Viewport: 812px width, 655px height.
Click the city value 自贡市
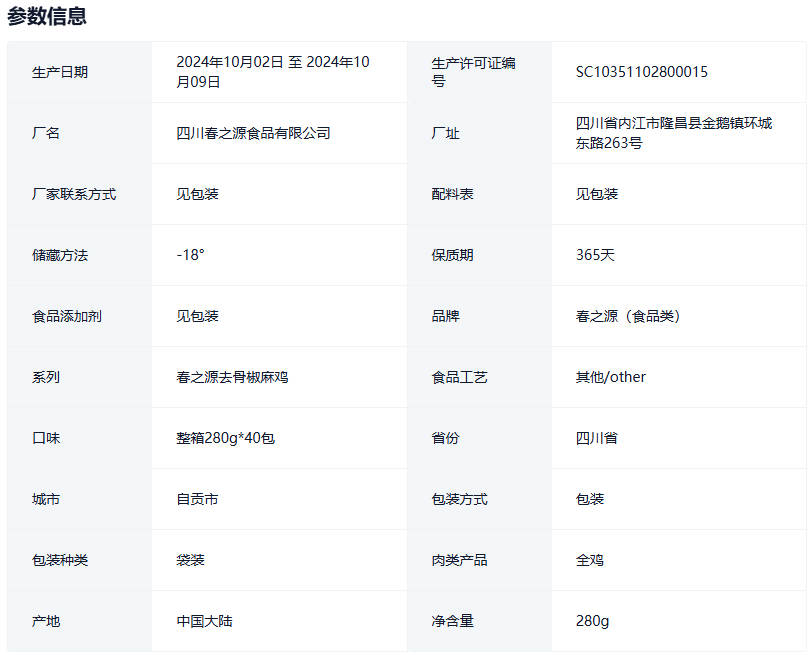tap(197, 499)
